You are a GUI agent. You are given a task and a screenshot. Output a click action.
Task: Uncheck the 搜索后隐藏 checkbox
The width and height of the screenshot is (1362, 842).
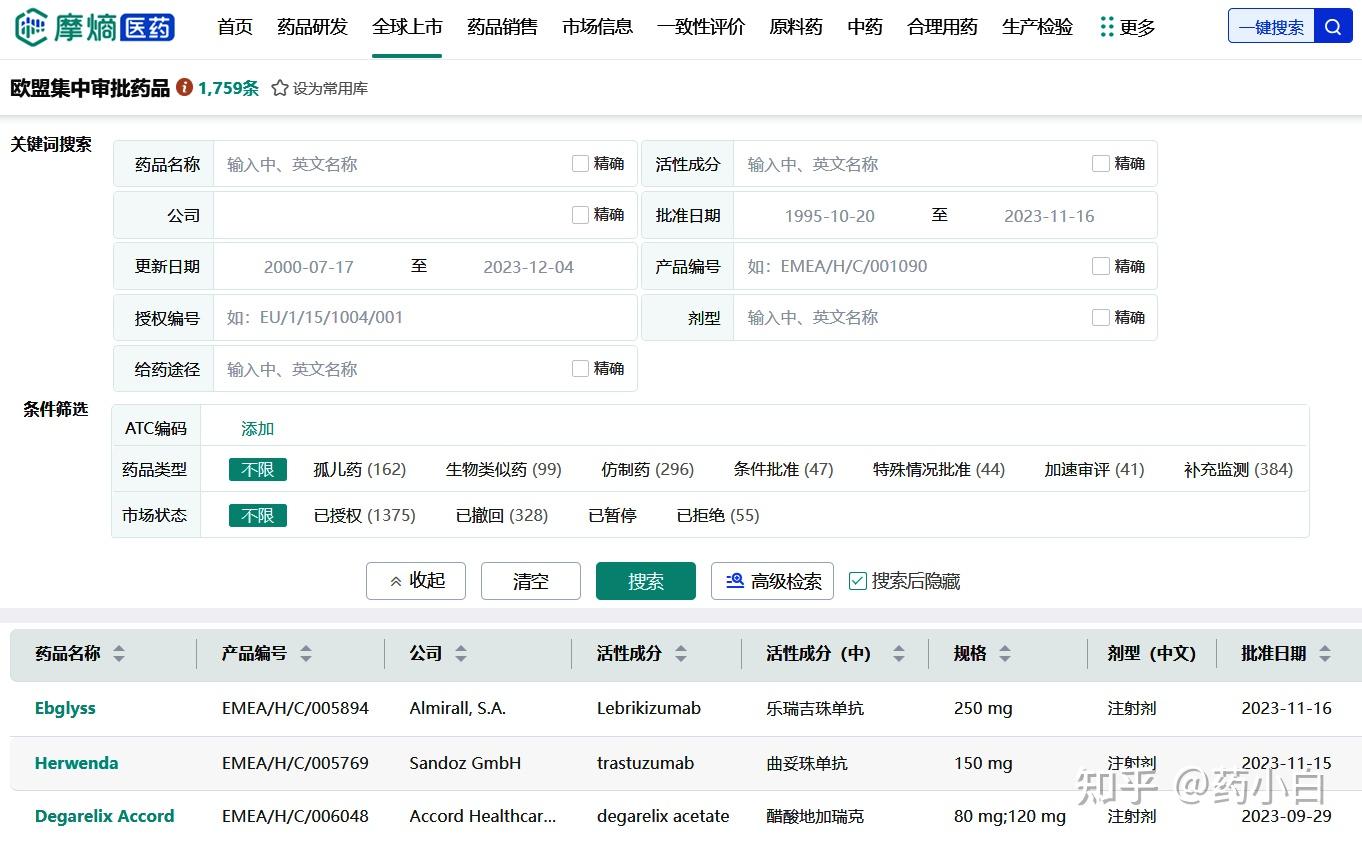point(857,580)
